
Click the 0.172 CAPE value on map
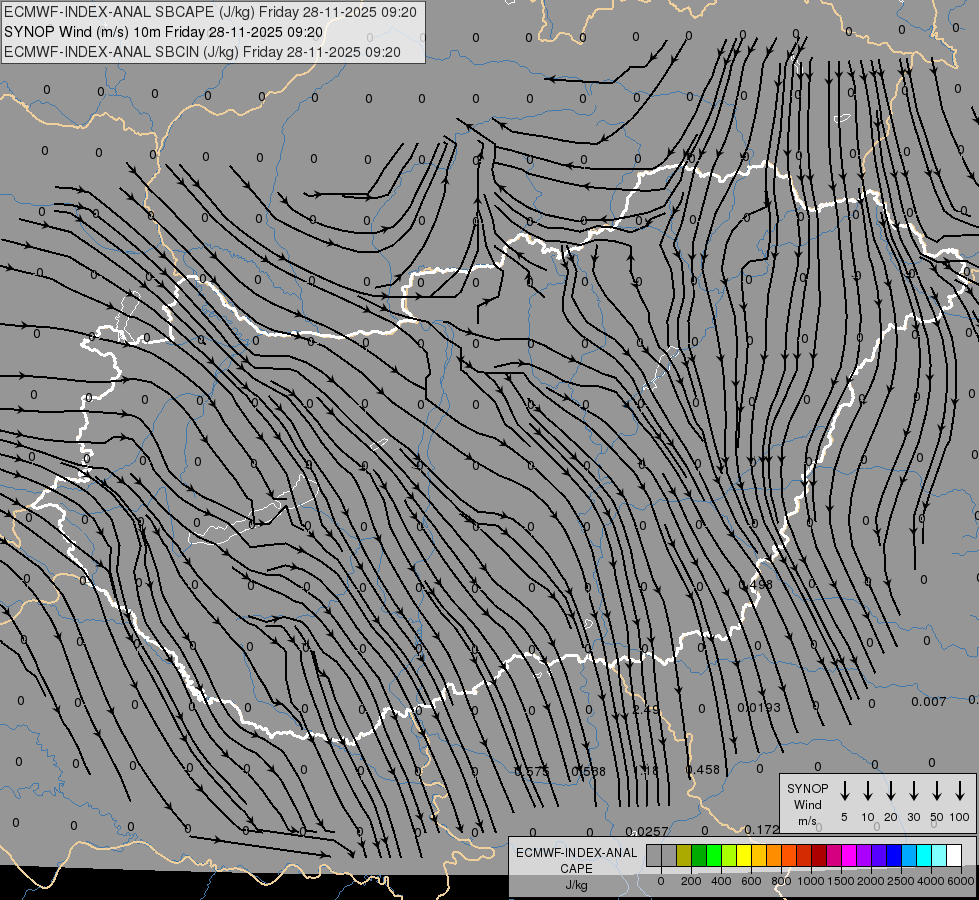pyautogui.click(x=762, y=829)
